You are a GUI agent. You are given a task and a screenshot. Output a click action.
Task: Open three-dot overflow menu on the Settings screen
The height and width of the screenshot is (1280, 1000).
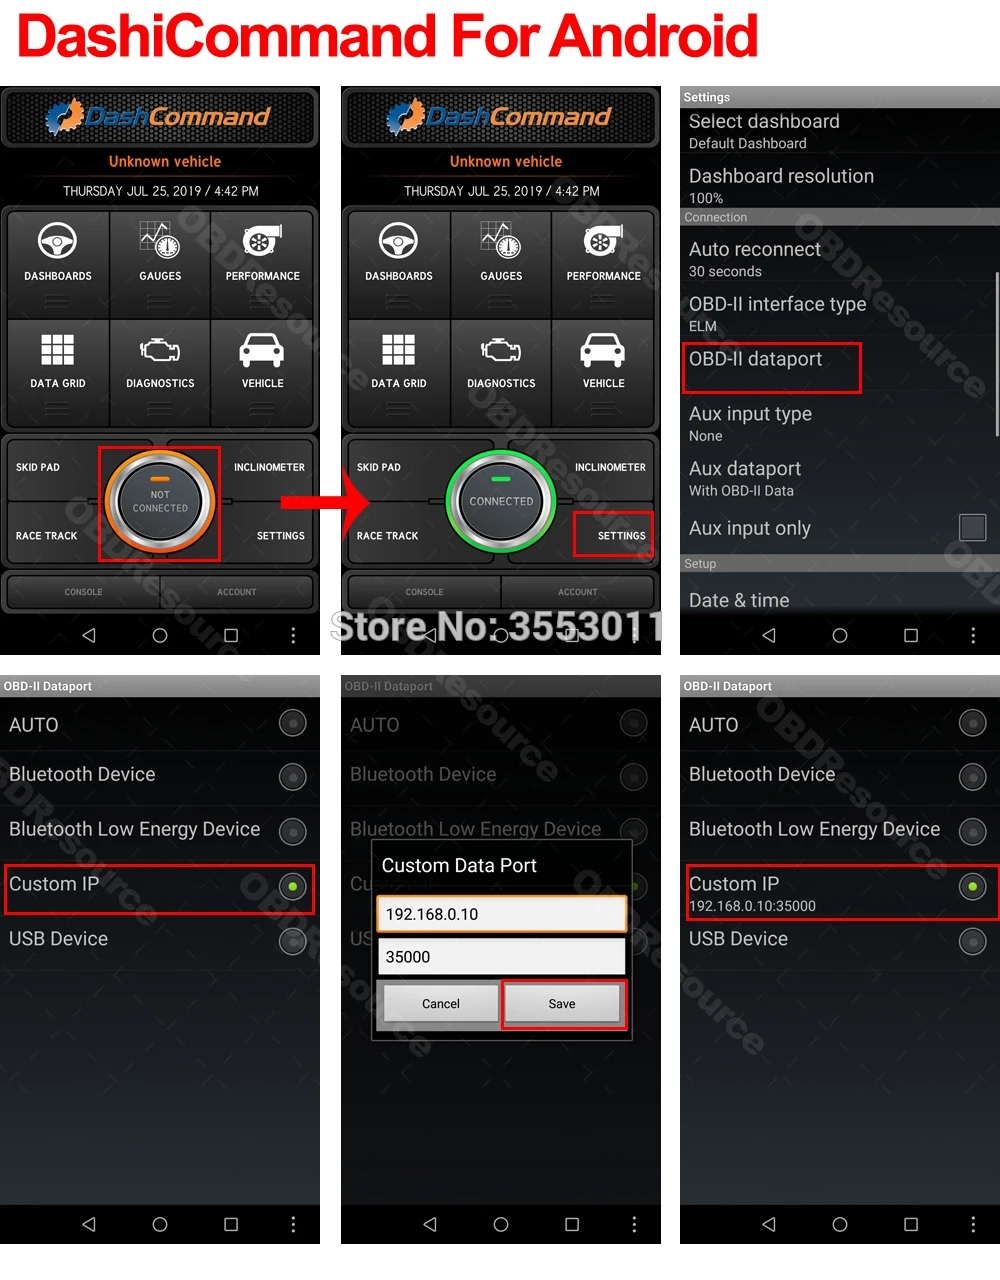(x=973, y=635)
